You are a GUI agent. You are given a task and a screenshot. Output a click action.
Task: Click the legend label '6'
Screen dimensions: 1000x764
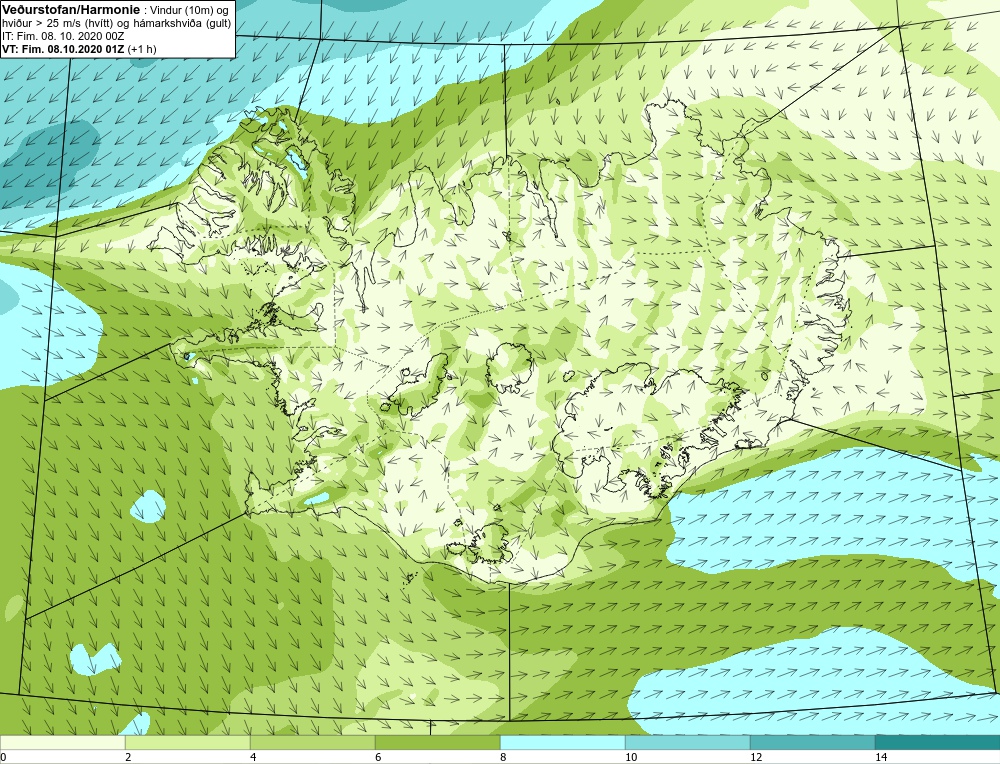tap(378, 757)
